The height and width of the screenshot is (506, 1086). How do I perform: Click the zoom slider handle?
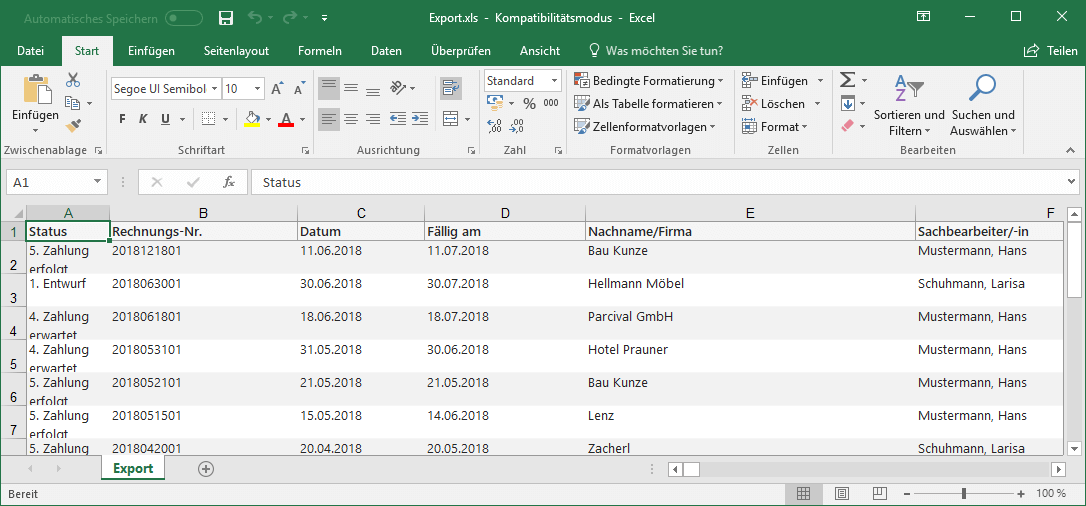click(963, 494)
